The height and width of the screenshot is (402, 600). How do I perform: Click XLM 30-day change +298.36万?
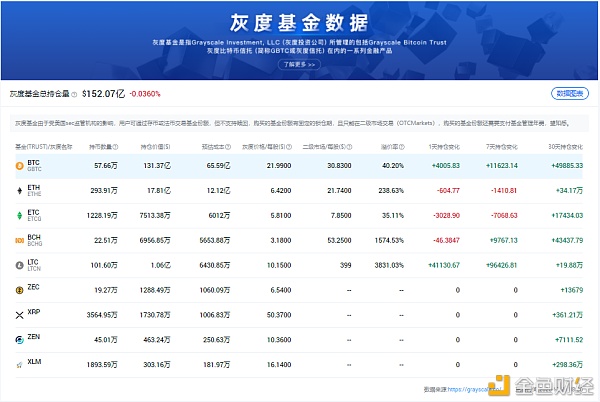pyautogui.click(x=567, y=365)
